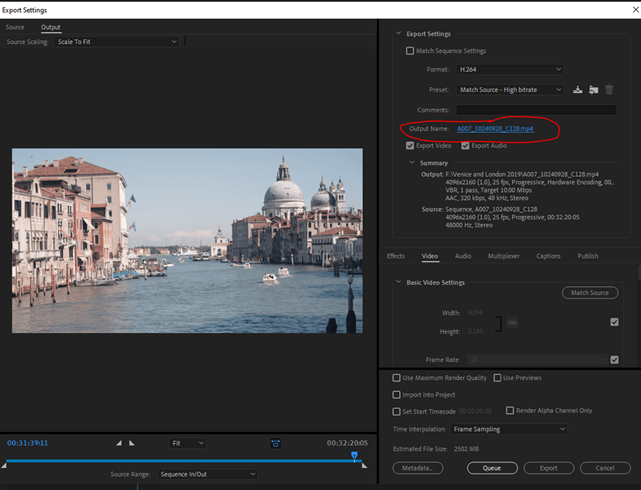Open the Fit zoom level dropdown
The width and height of the screenshot is (641, 490).
point(187,443)
